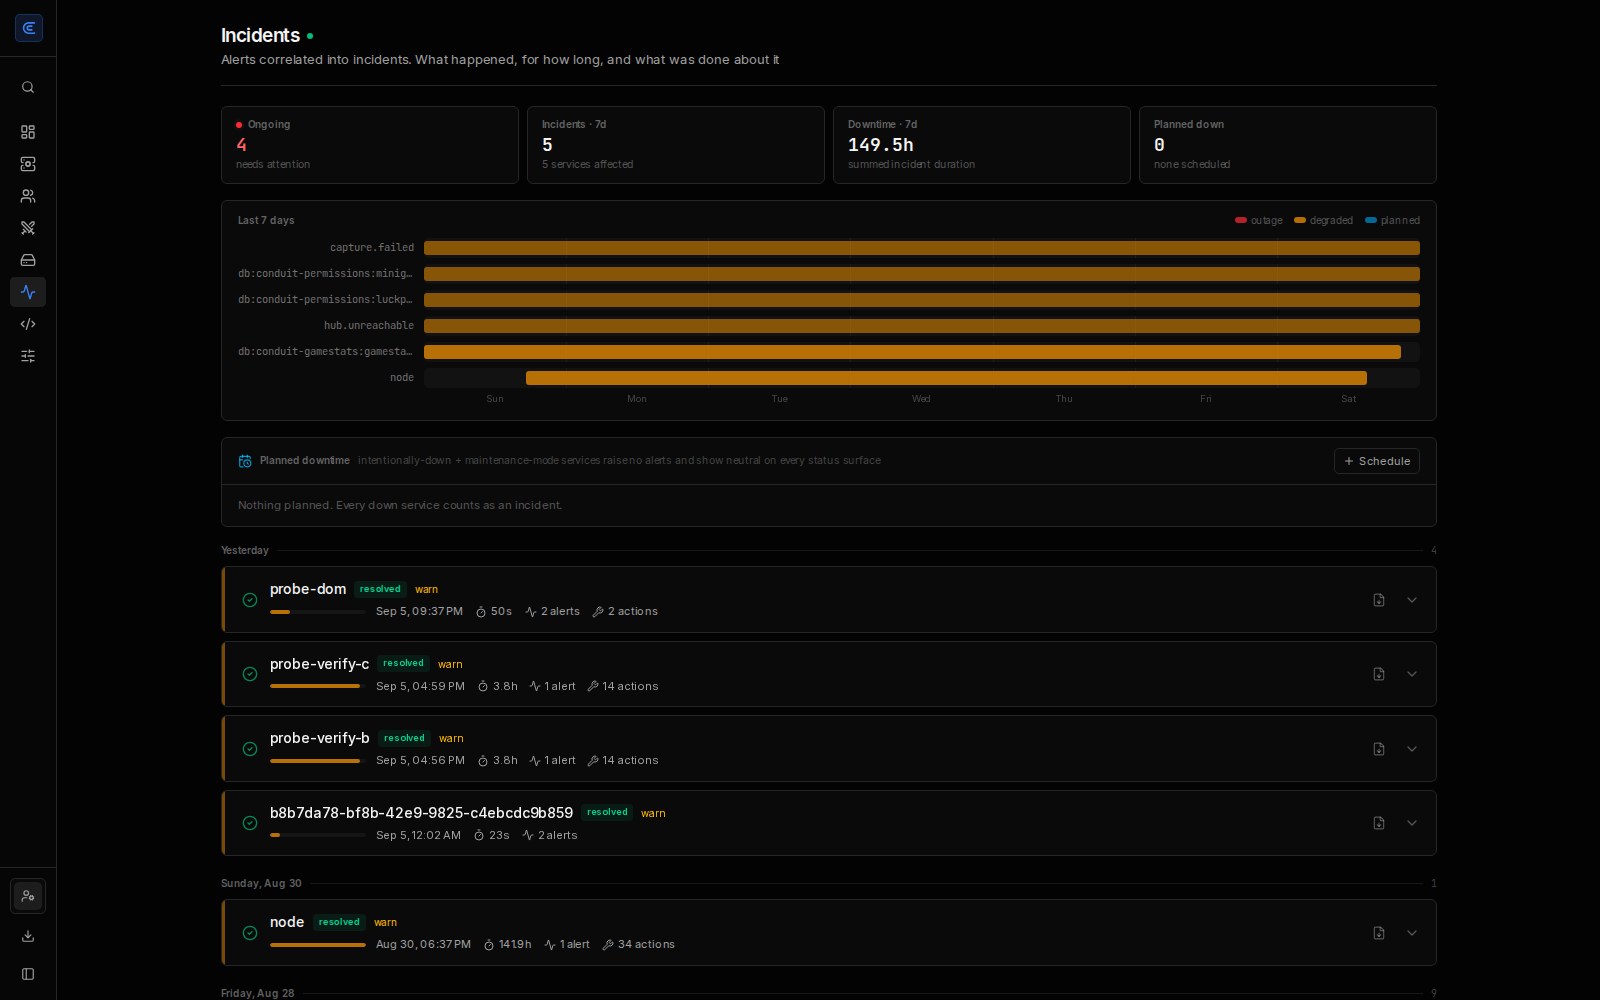Viewport: 1600px width, 1000px height.
Task: Expand the node incident row
Action: tap(1412, 933)
